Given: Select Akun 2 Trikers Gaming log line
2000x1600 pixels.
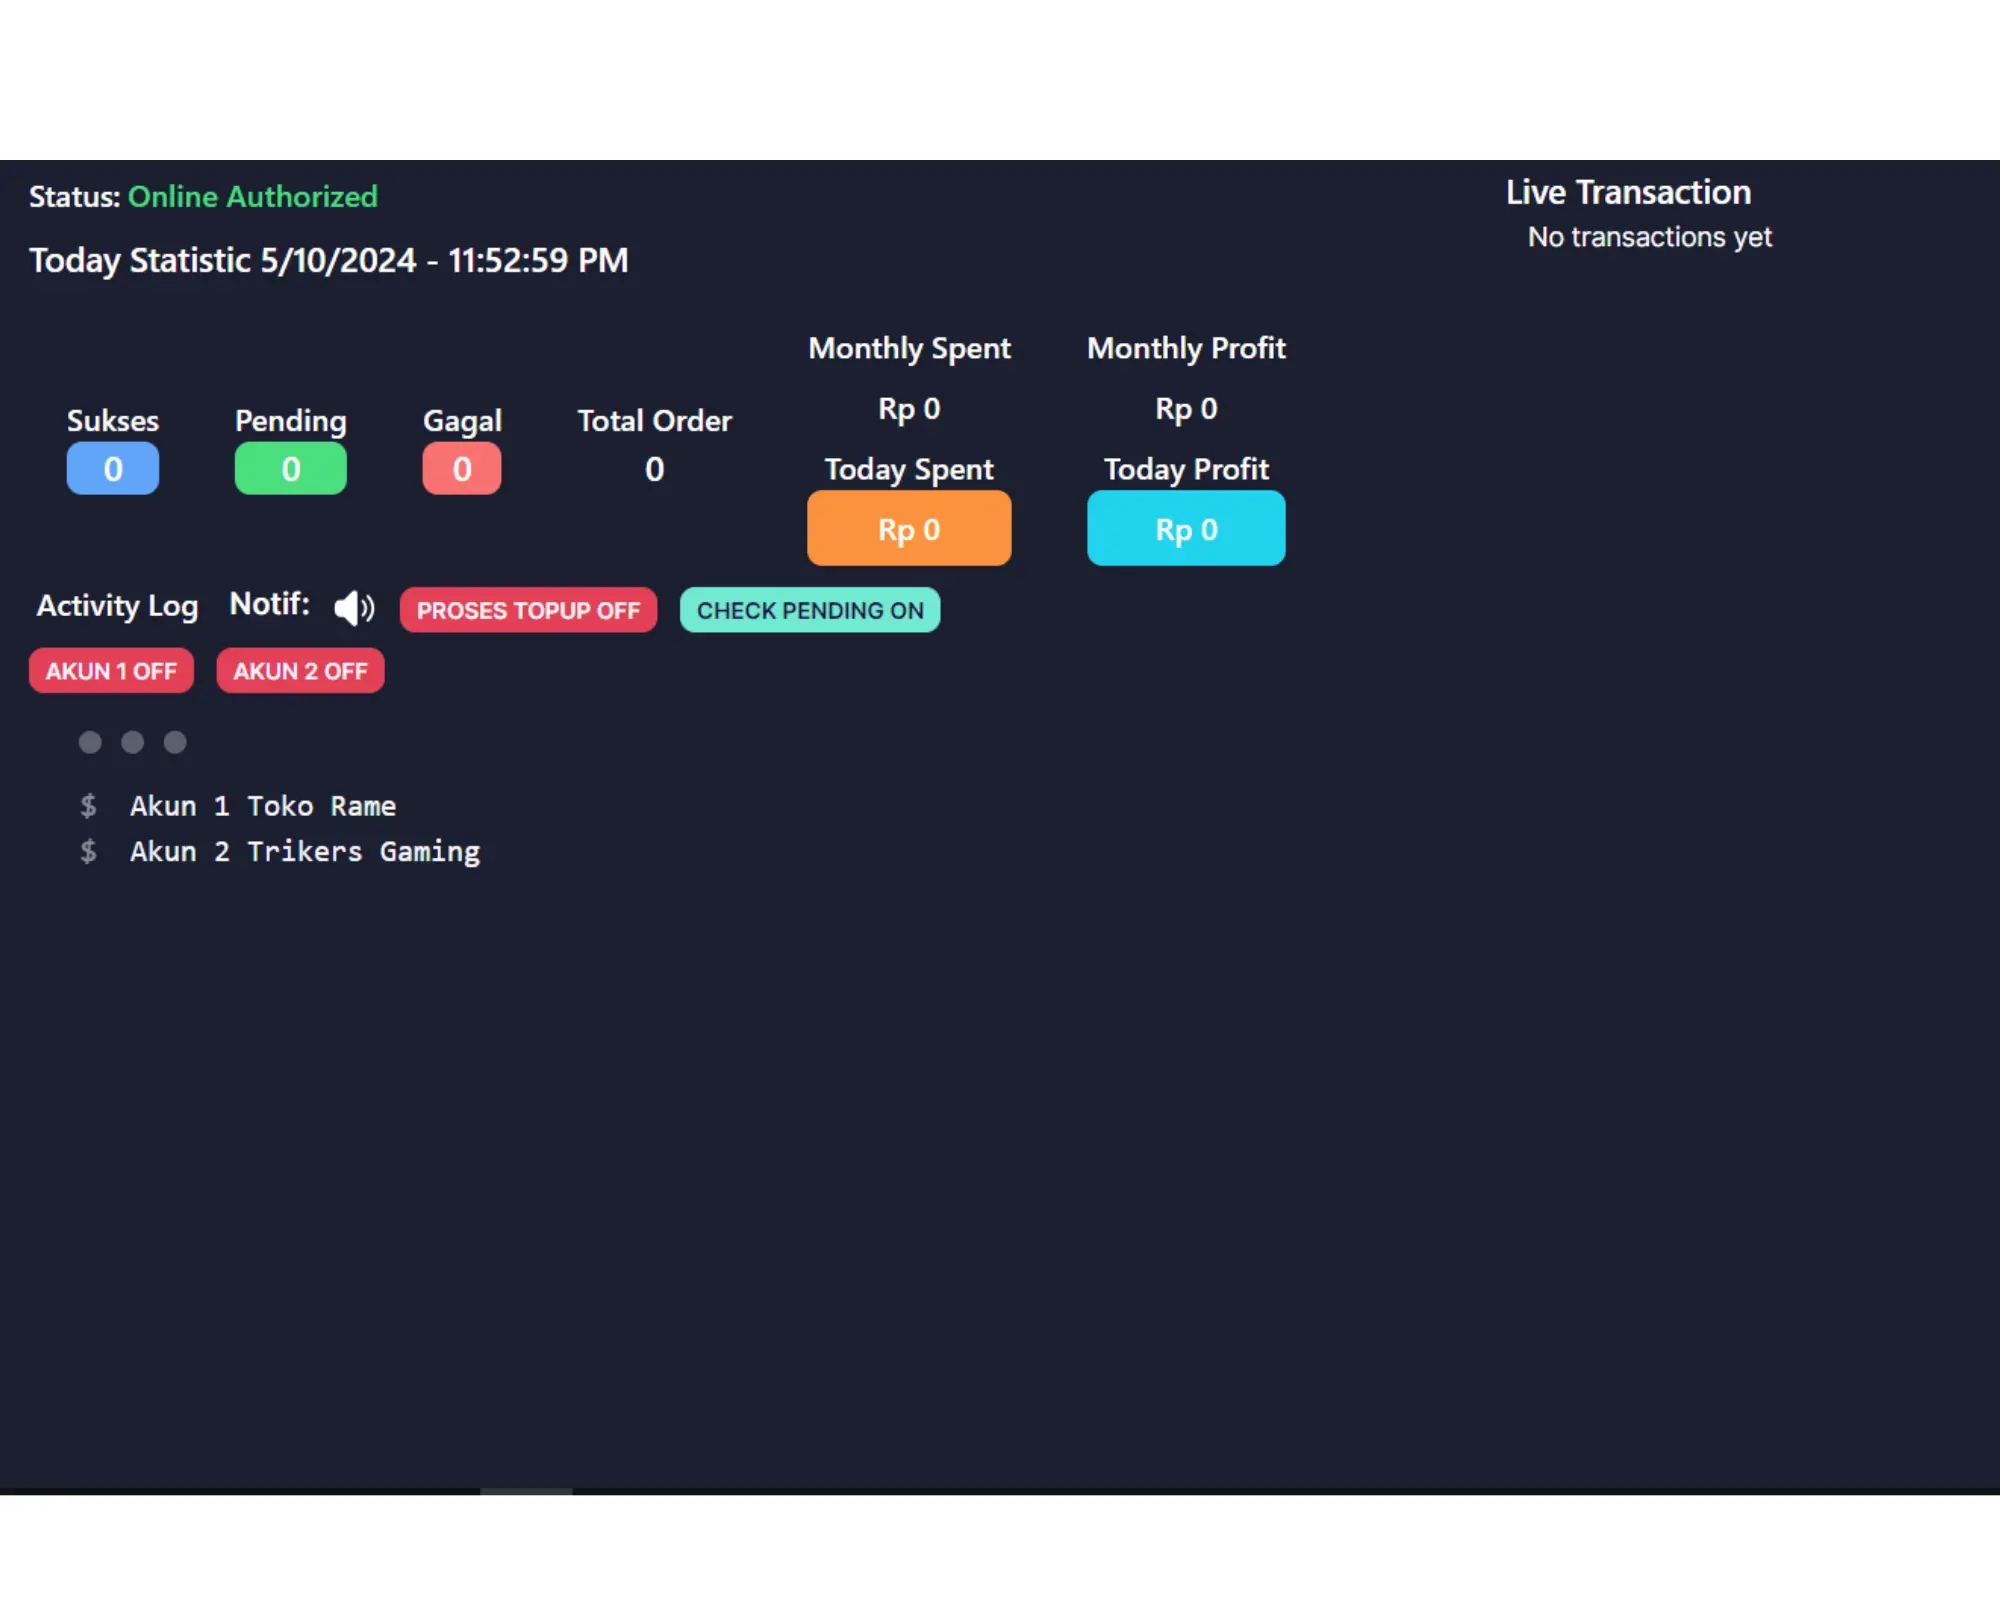Looking at the screenshot, I should point(304,852).
